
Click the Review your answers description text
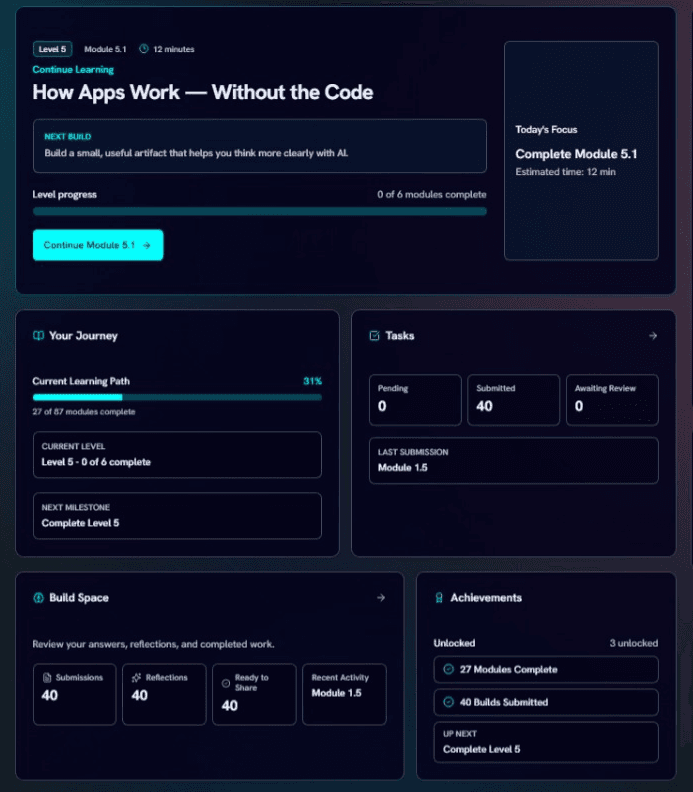tap(154, 644)
